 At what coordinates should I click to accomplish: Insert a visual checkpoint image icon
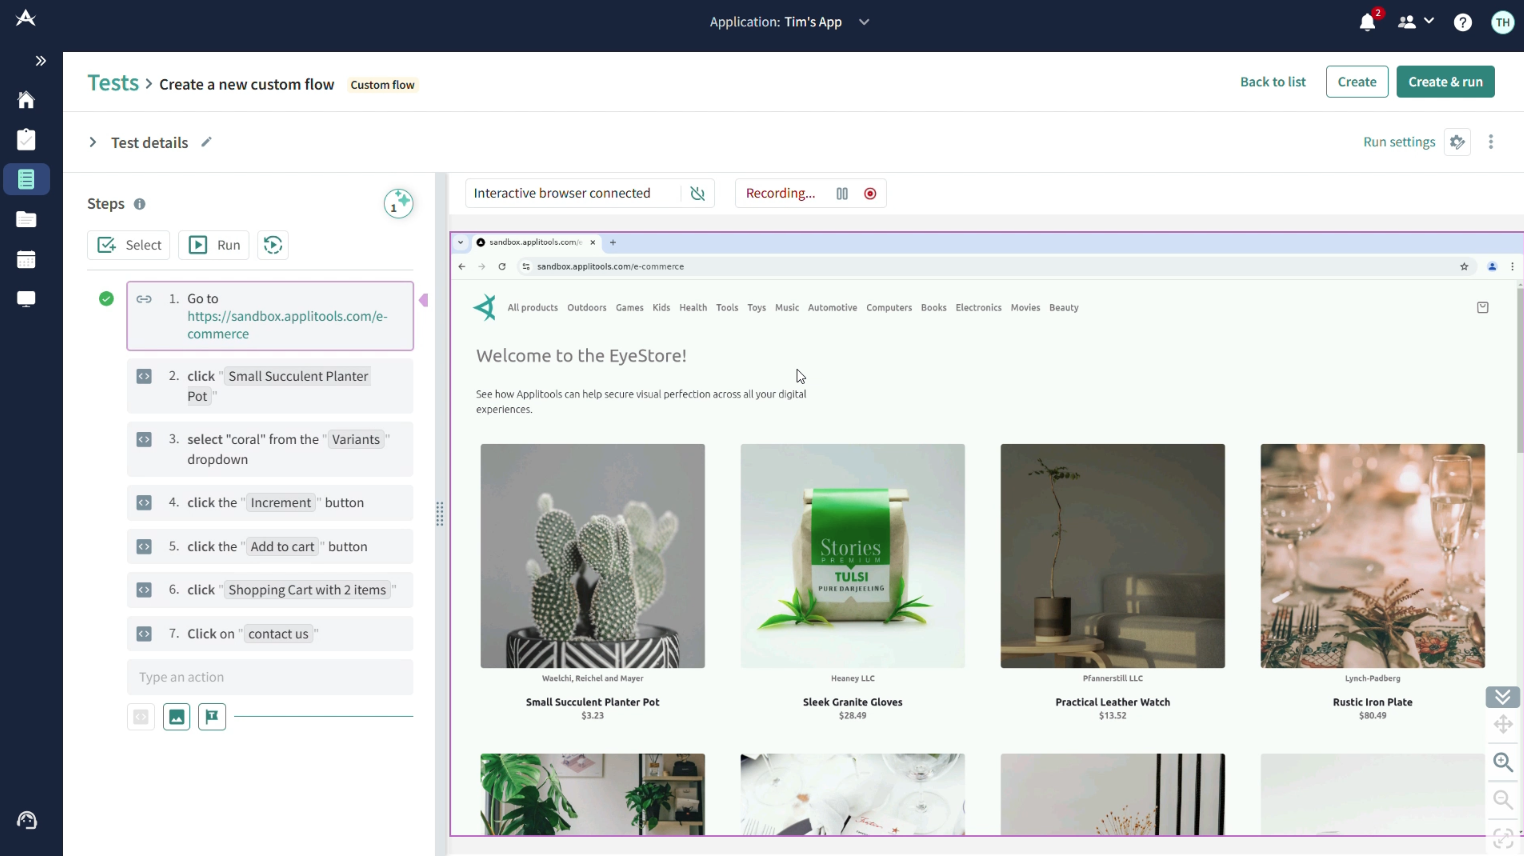[177, 717]
